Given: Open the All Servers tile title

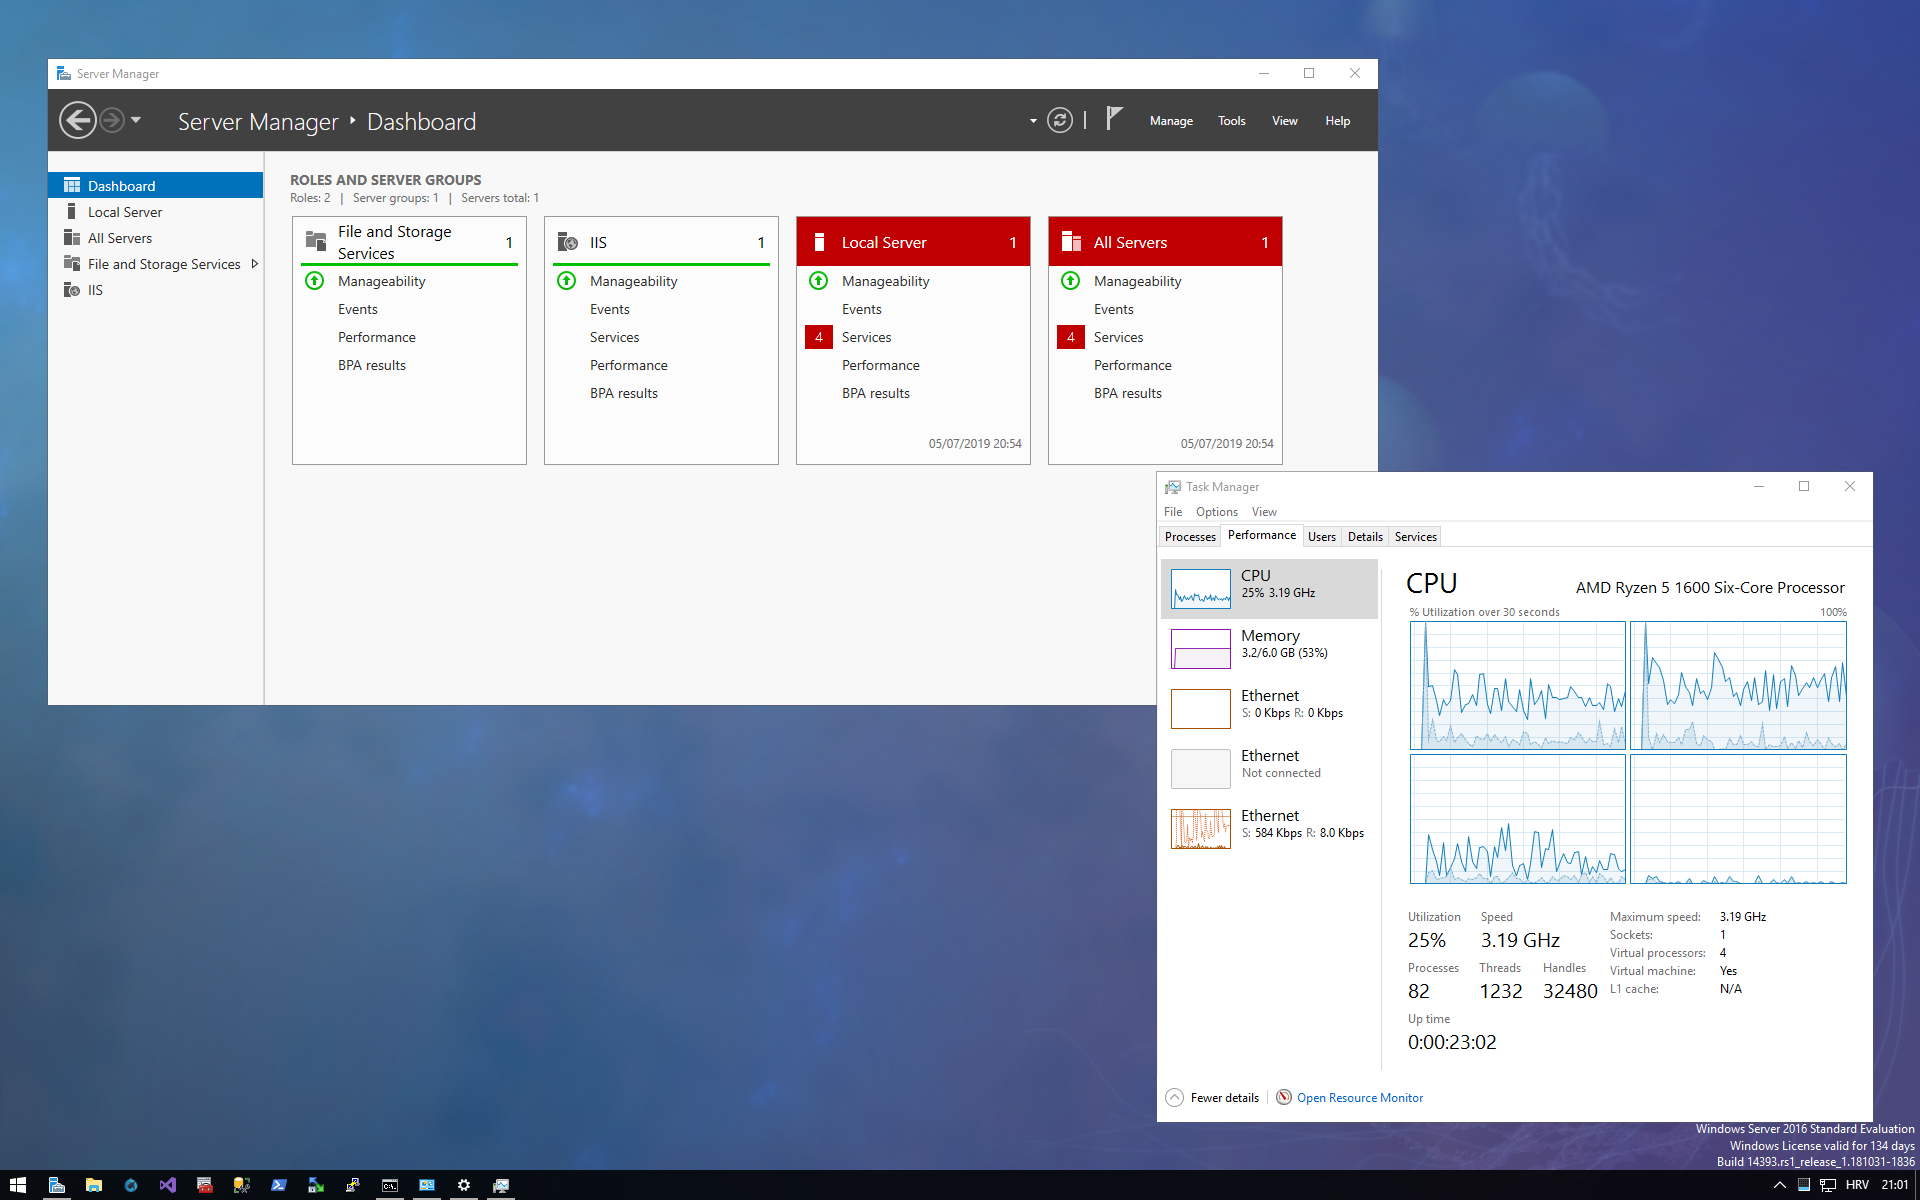Looking at the screenshot, I should tap(1130, 242).
